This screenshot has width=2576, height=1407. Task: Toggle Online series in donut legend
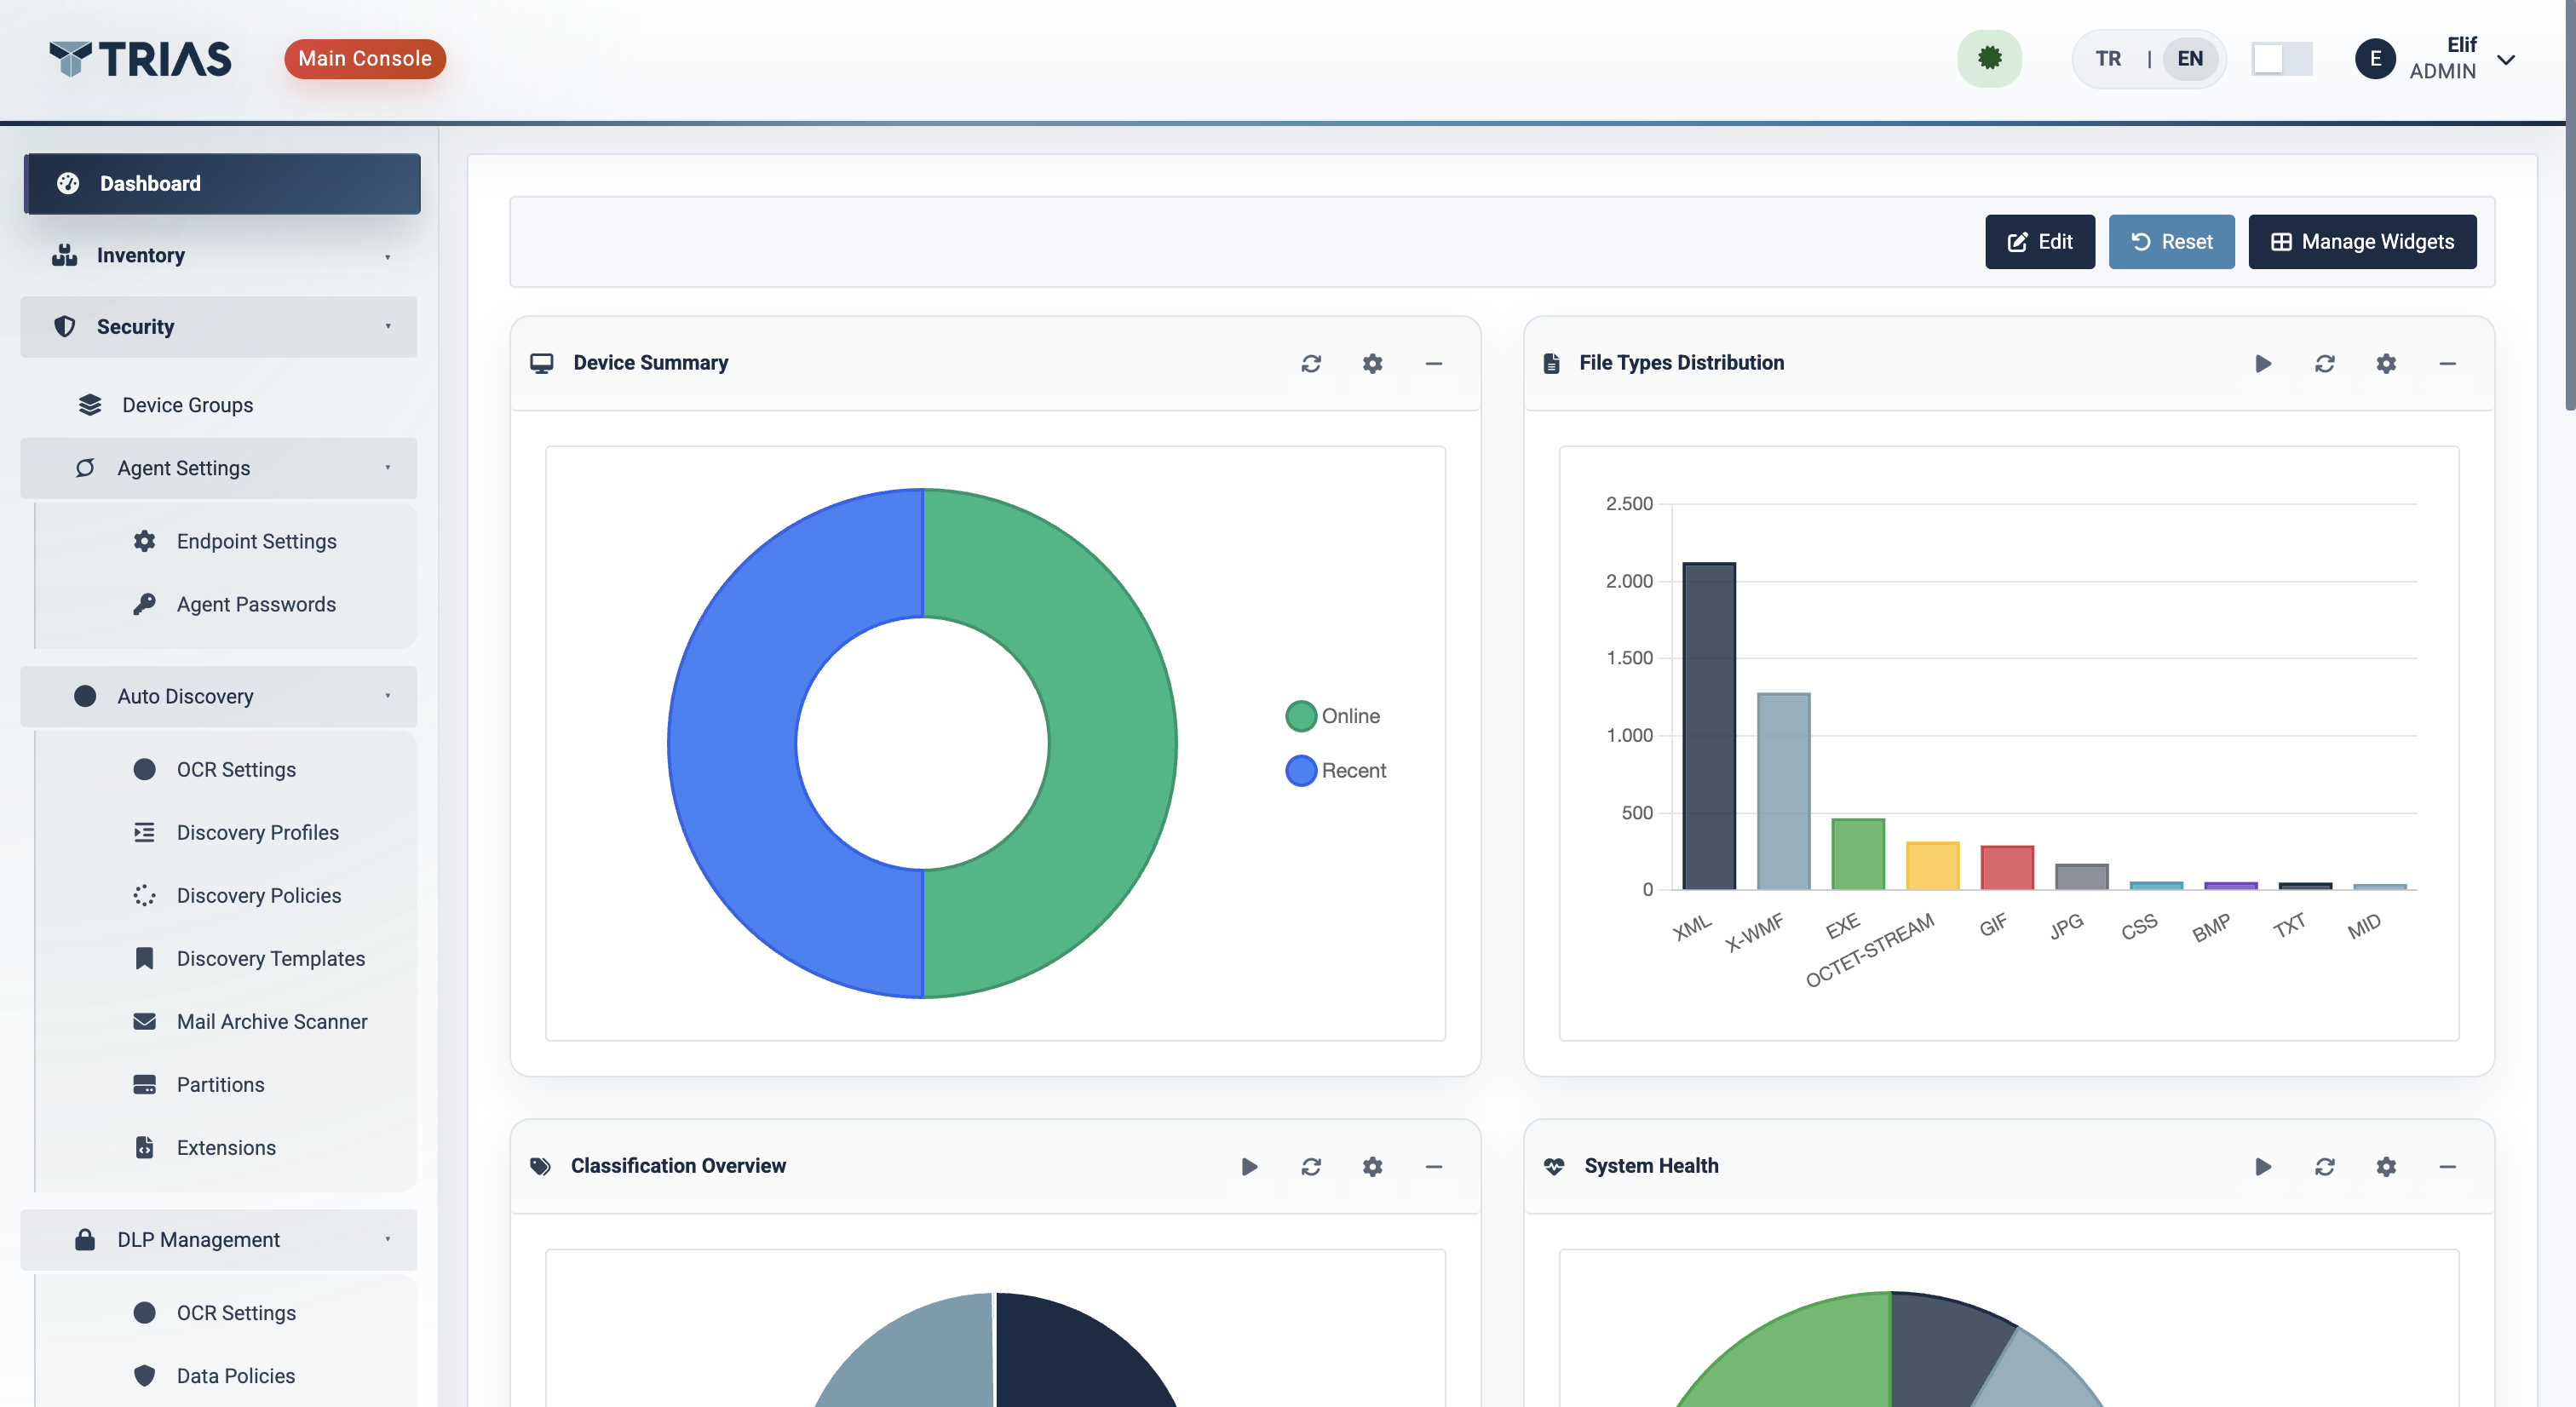click(x=1333, y=716)
